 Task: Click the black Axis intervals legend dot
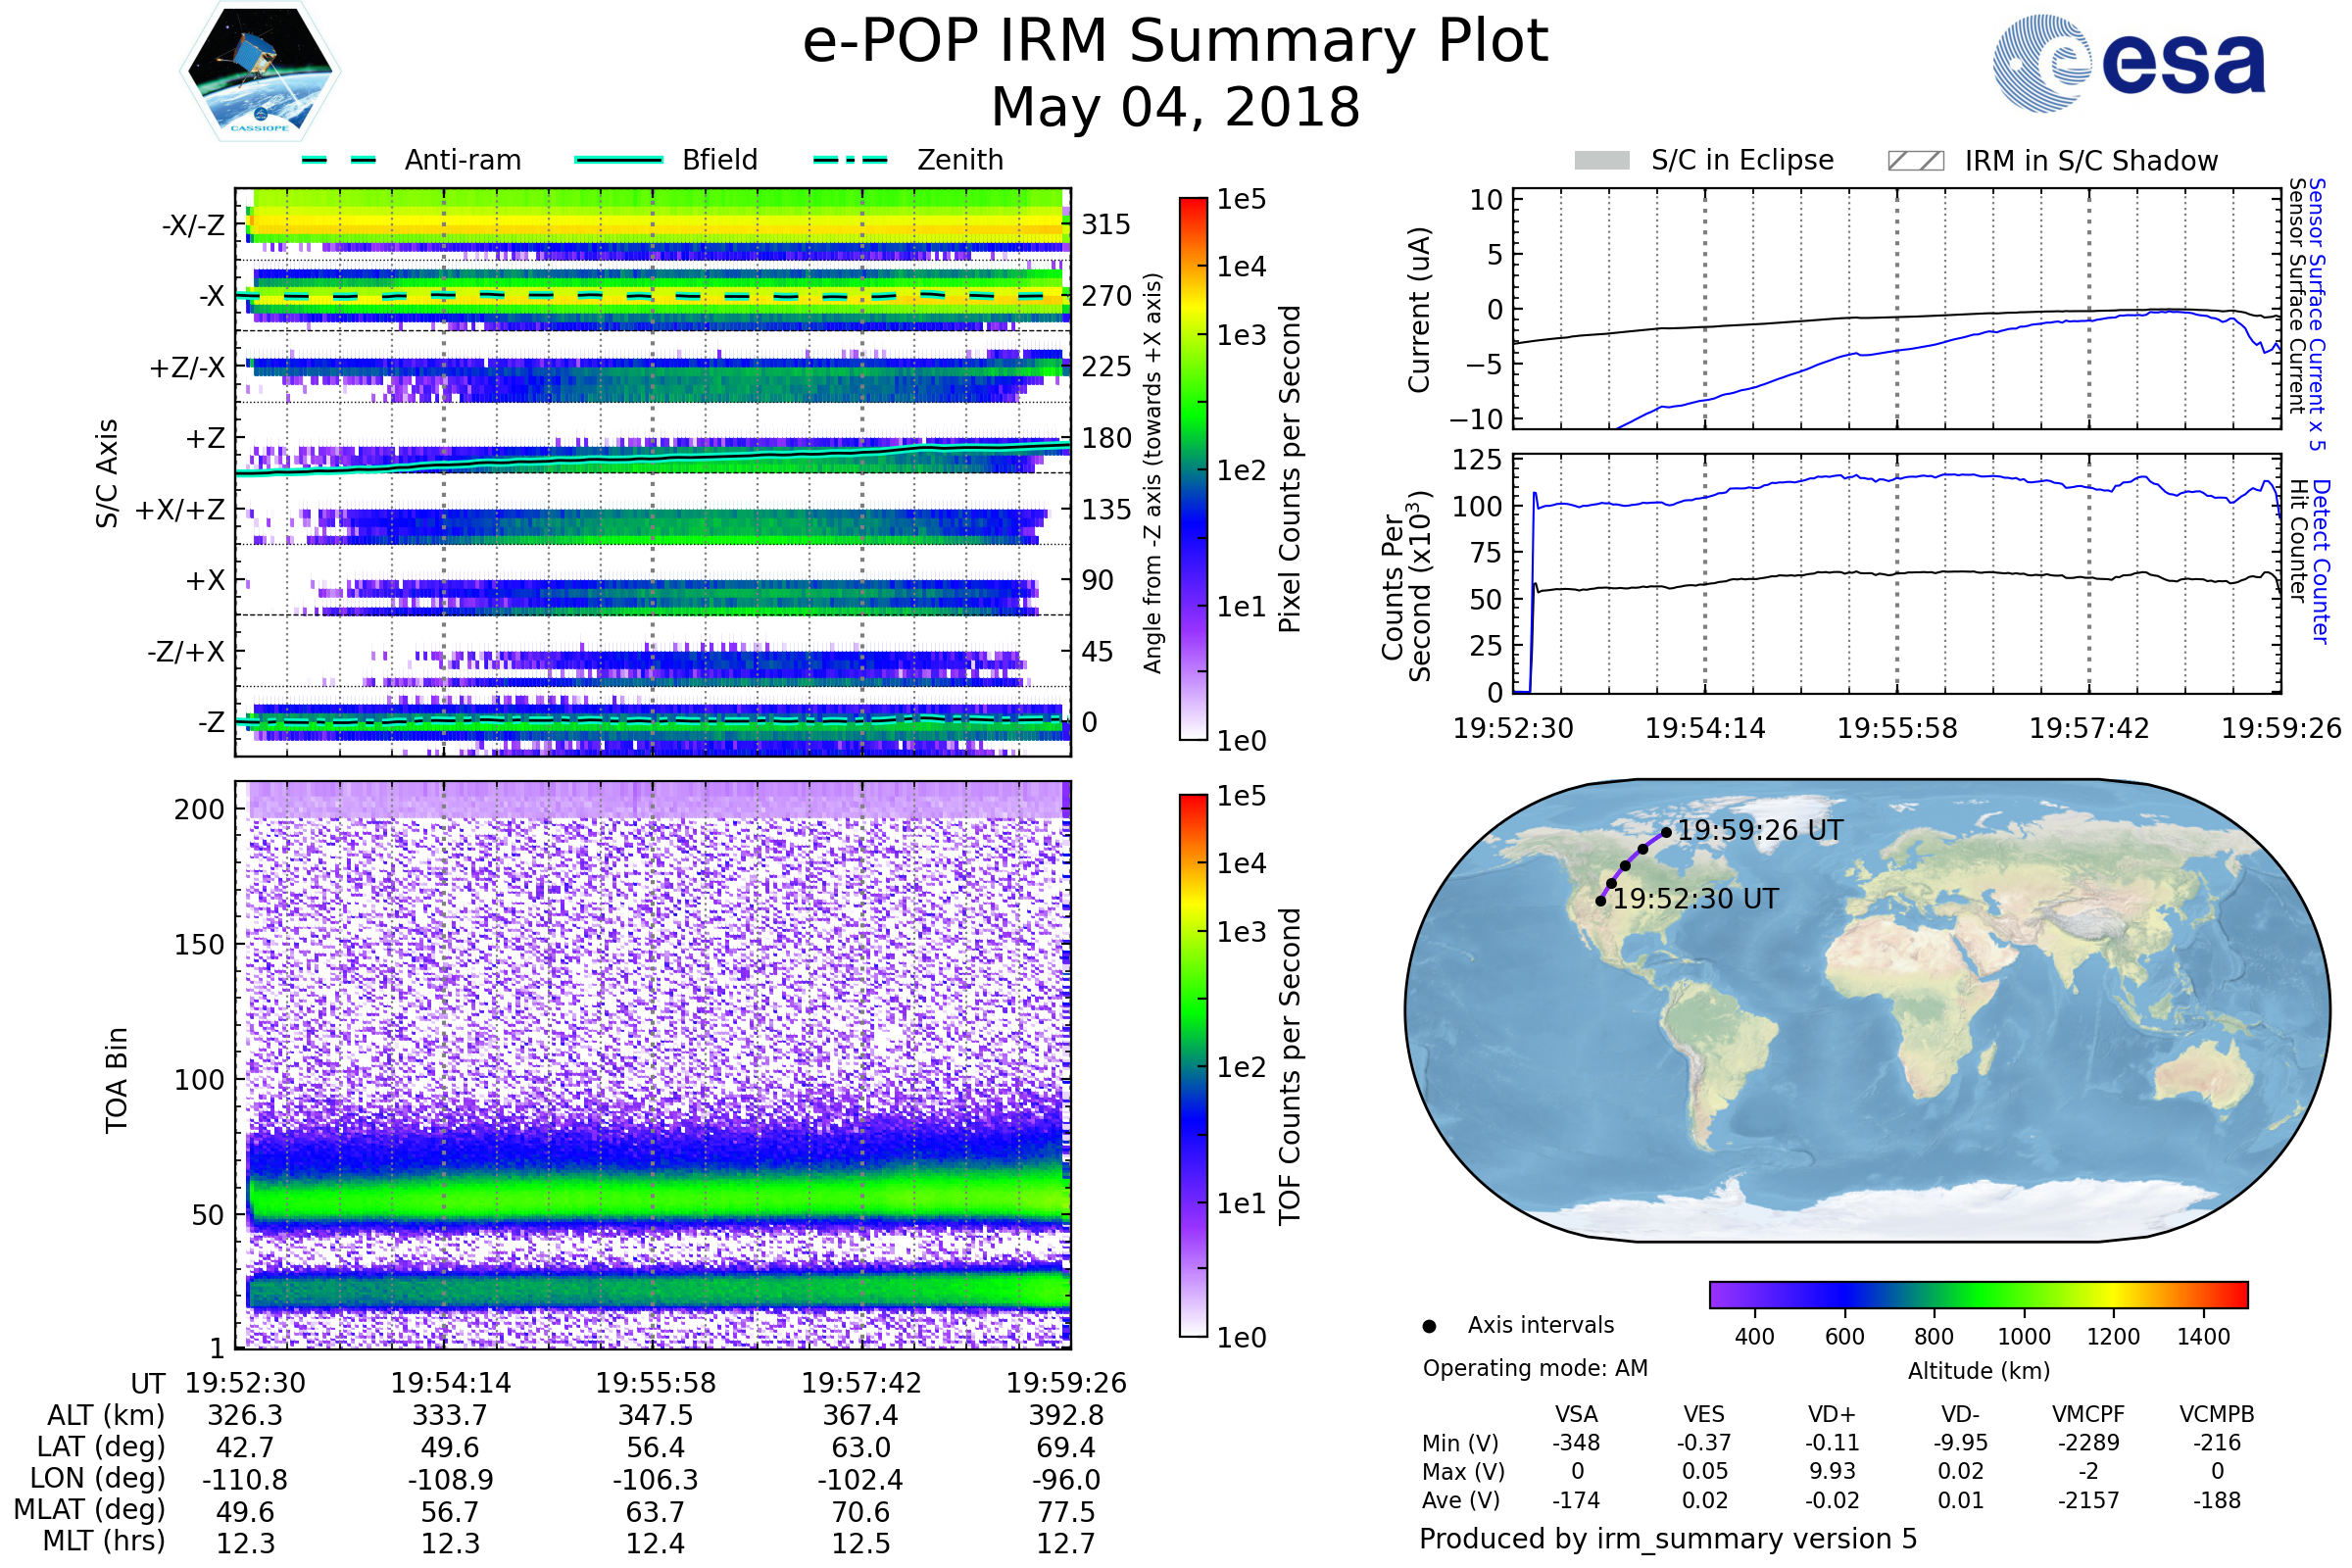[x=1429, y=1326]
